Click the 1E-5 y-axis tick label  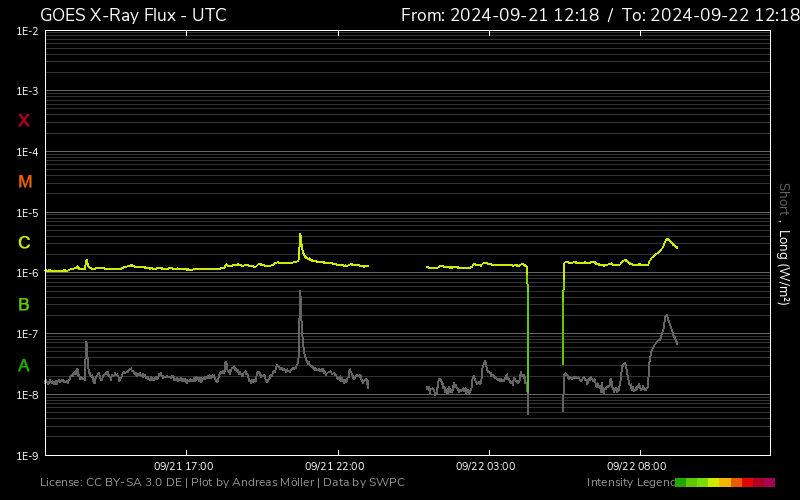point(28,213)
